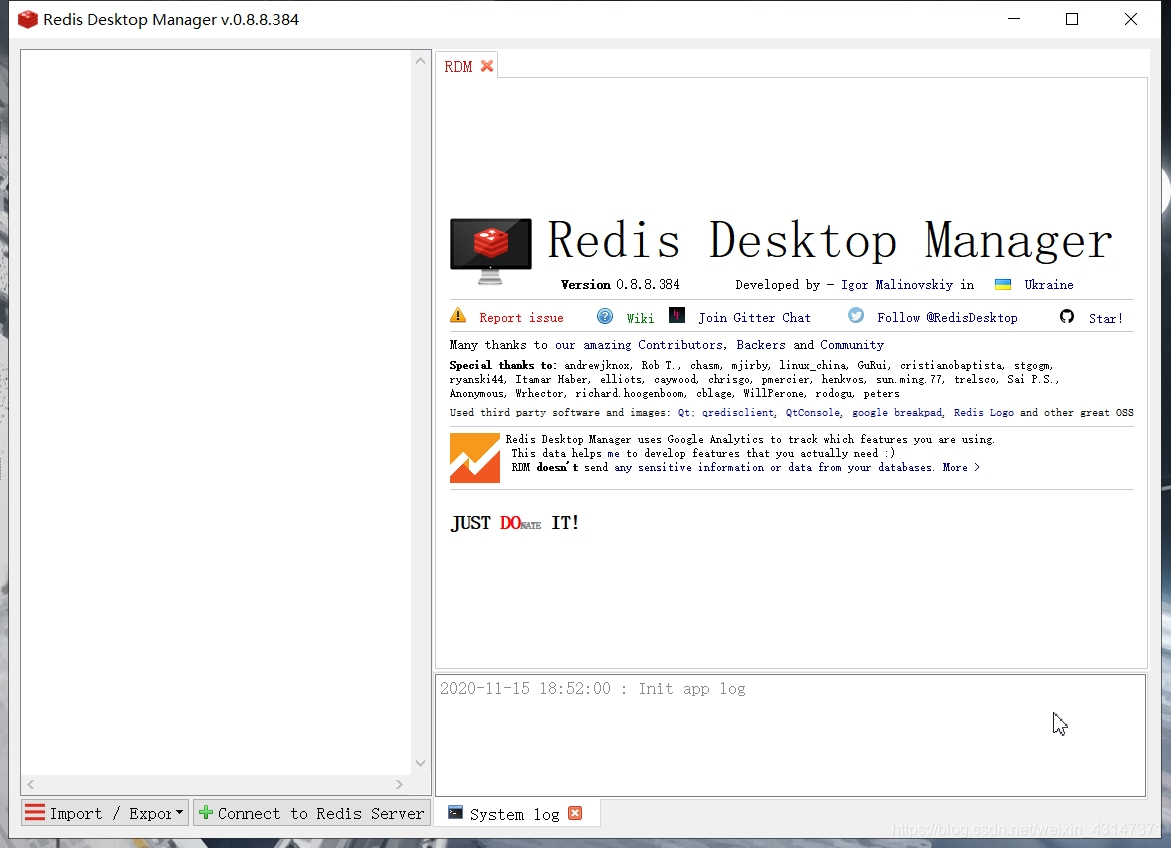1171x848 pixels.
Task: Click the GitHub octocat icon
Action: pyautogui.click(x=1066, y=317)
